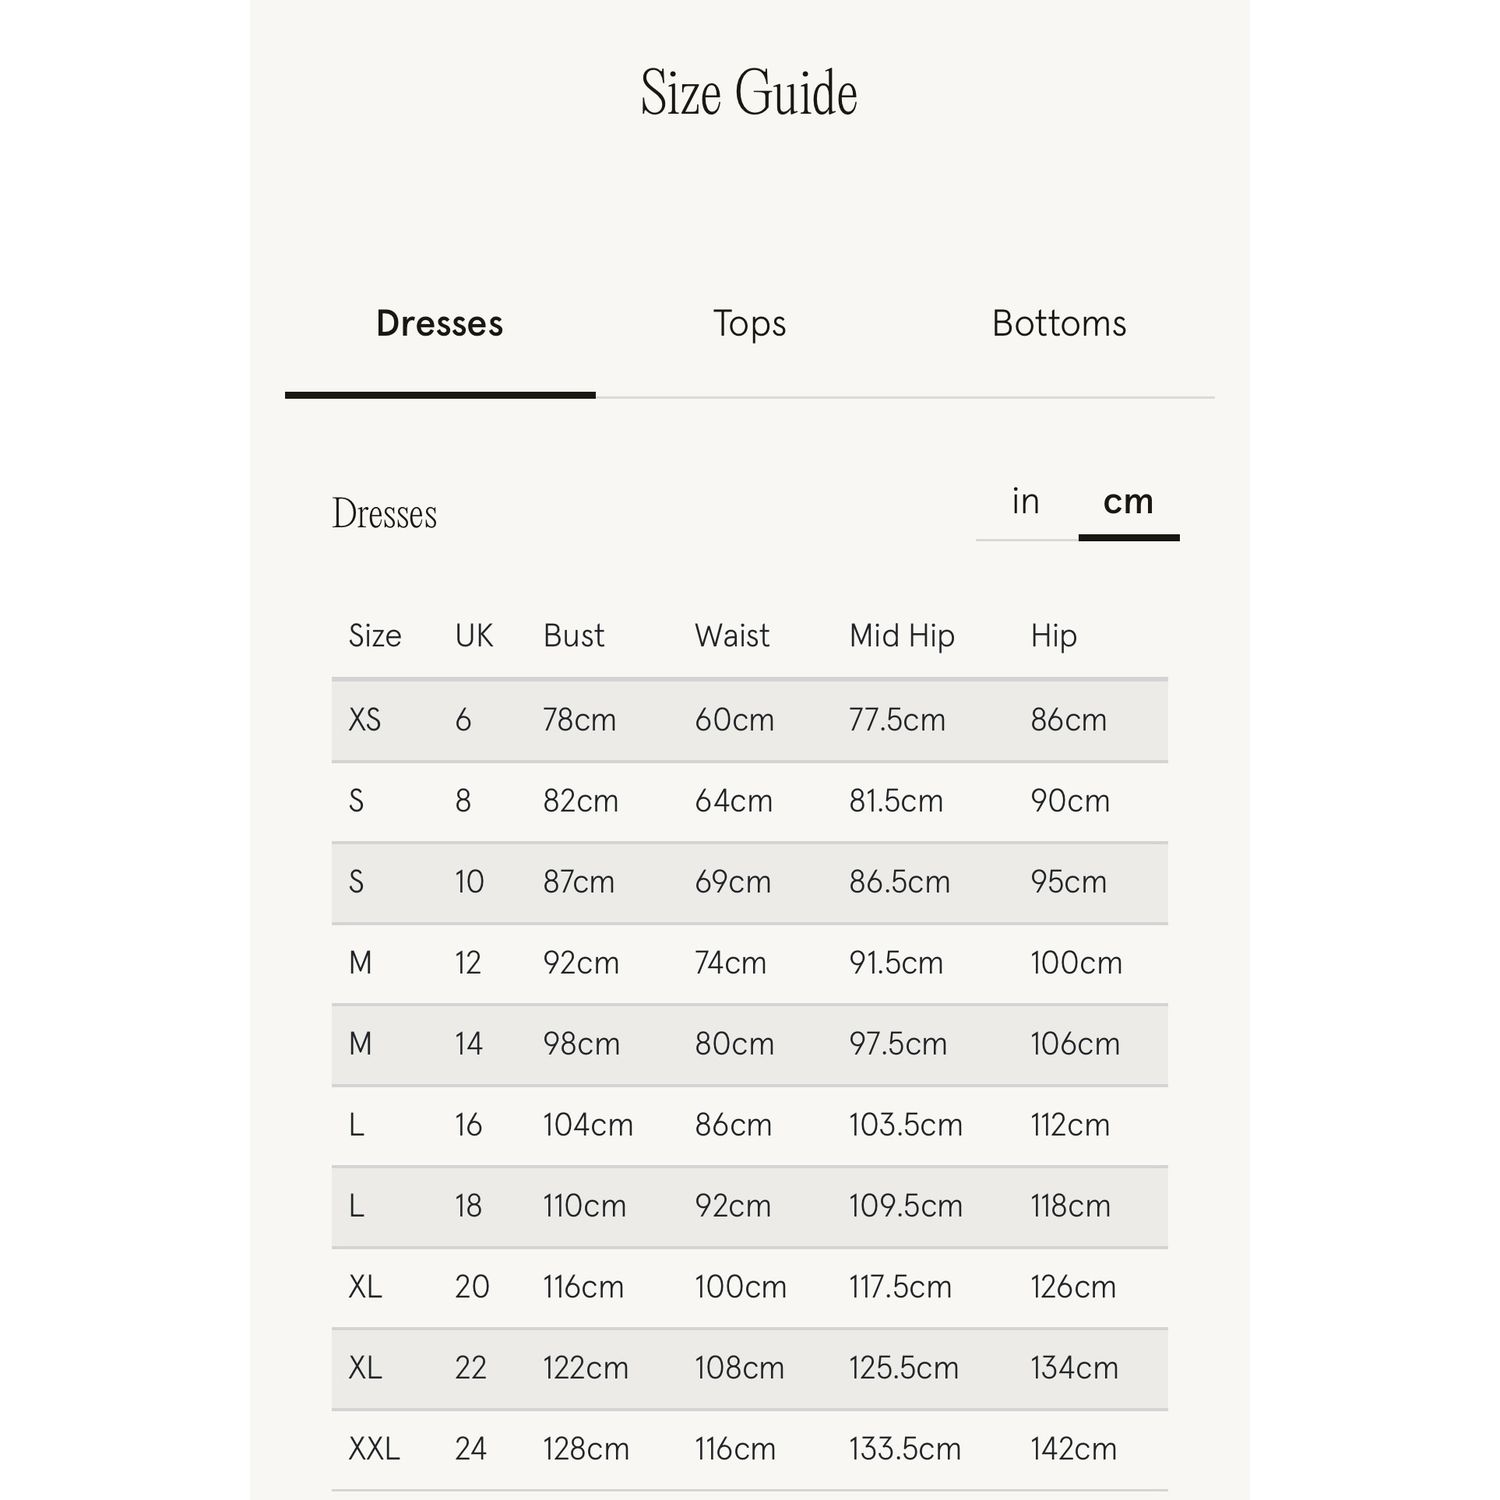Click the Waist column header

click(x=732, y=636)
